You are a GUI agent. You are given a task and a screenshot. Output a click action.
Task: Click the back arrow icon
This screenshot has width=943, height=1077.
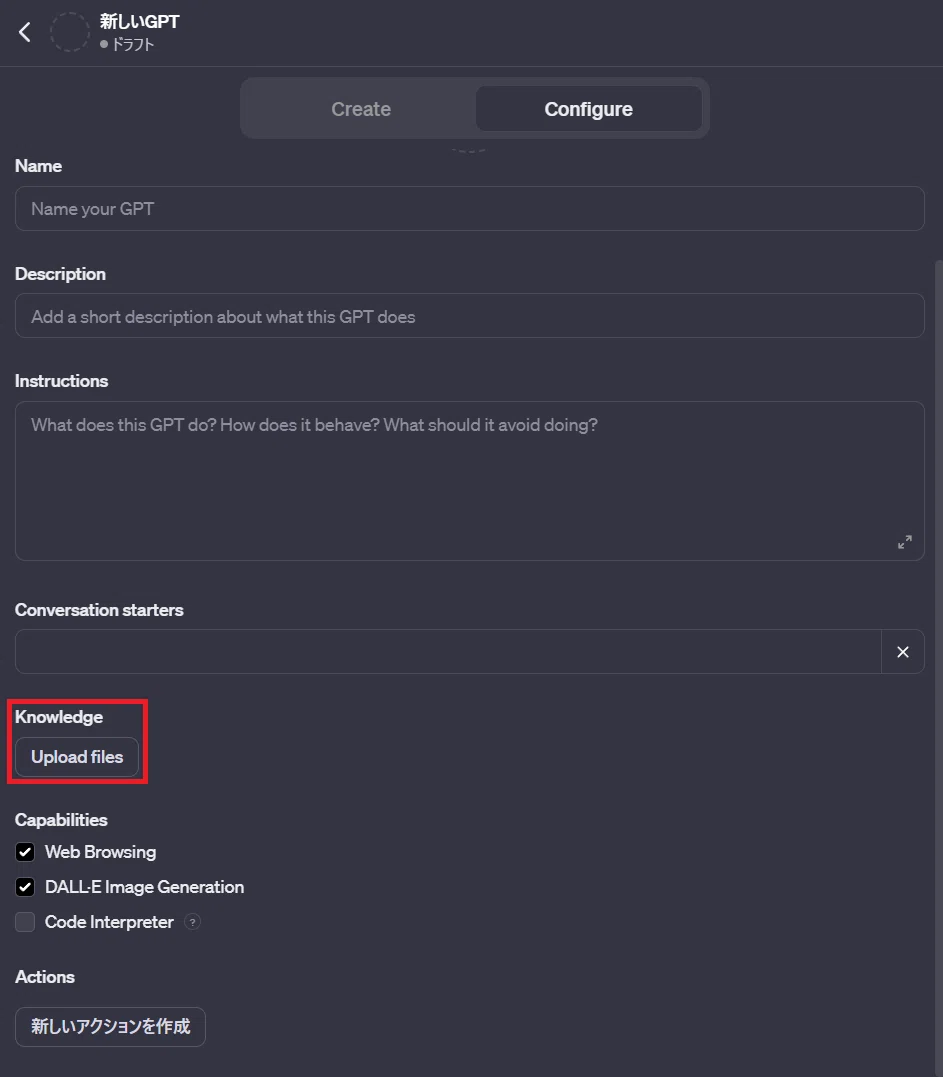[x=25, y=32]
